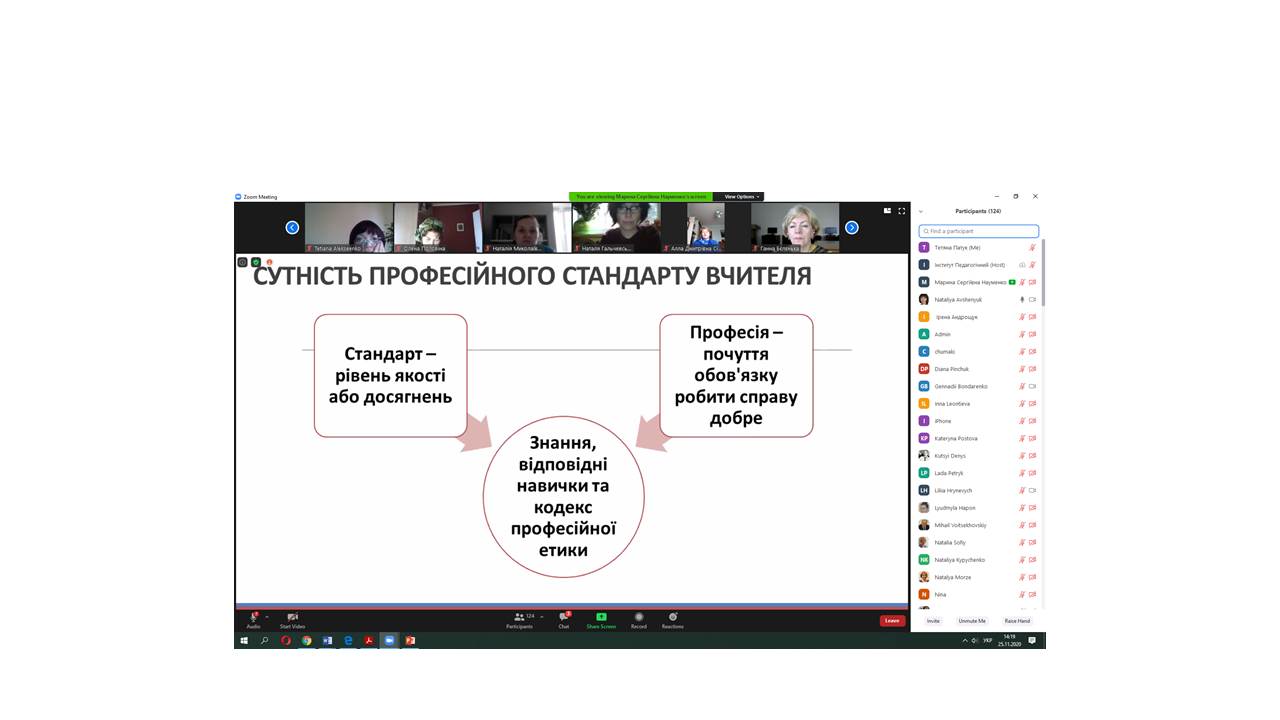
Task: Click the Participants icon in the toolbar
Action: click(x=519, y=618)
